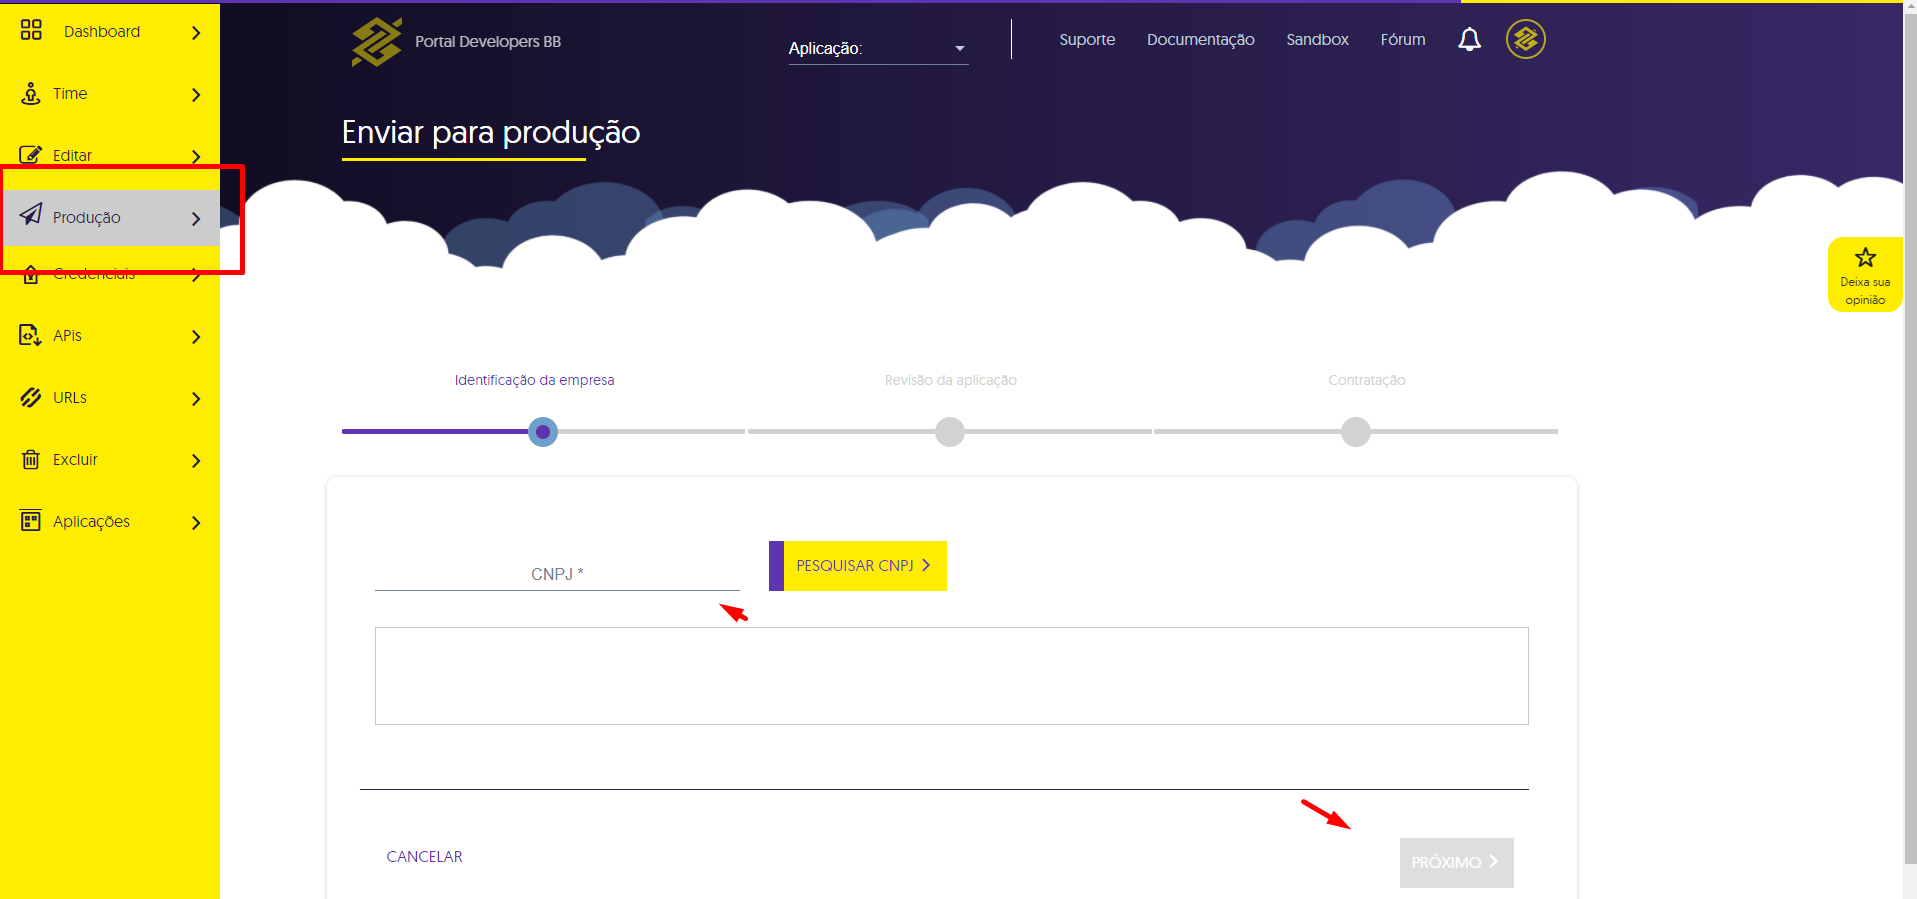Image resolution: width=1917 pixels, height=899 pixels.
Task: Click the URLs link icon
Action: pos(31,397)
